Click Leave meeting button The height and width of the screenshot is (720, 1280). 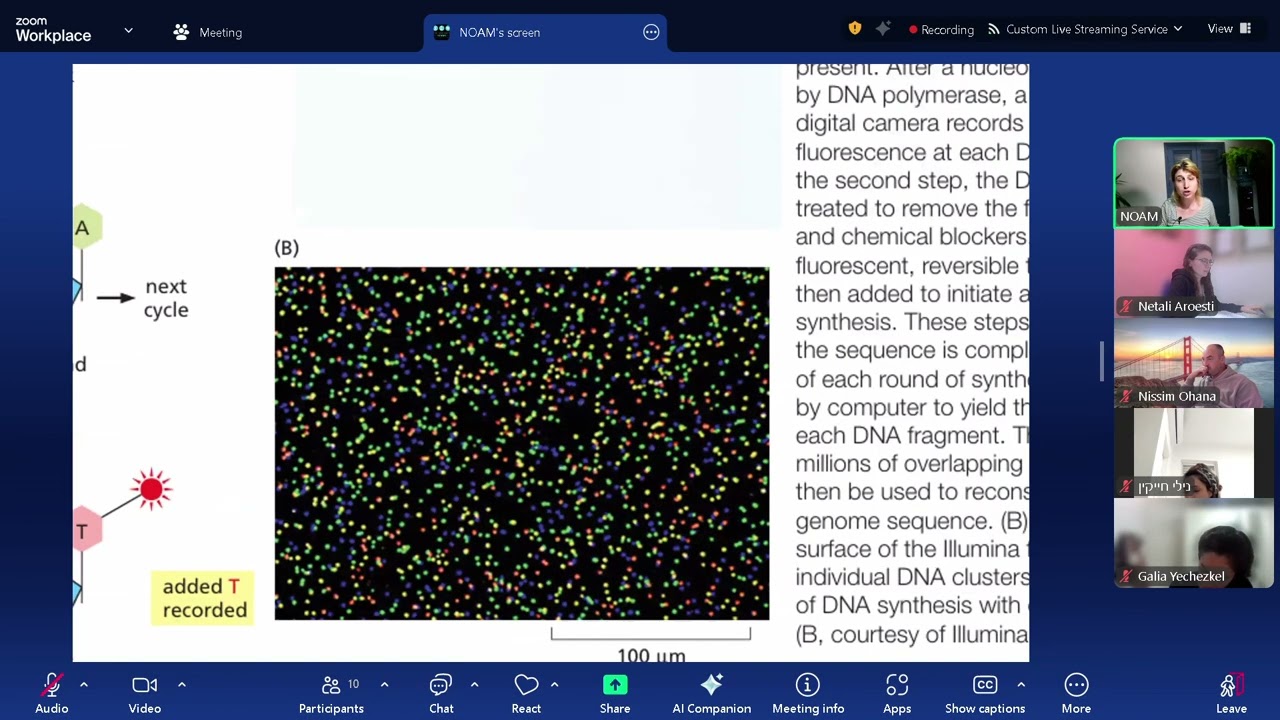pyautogui.click(x=1231, y=693)
